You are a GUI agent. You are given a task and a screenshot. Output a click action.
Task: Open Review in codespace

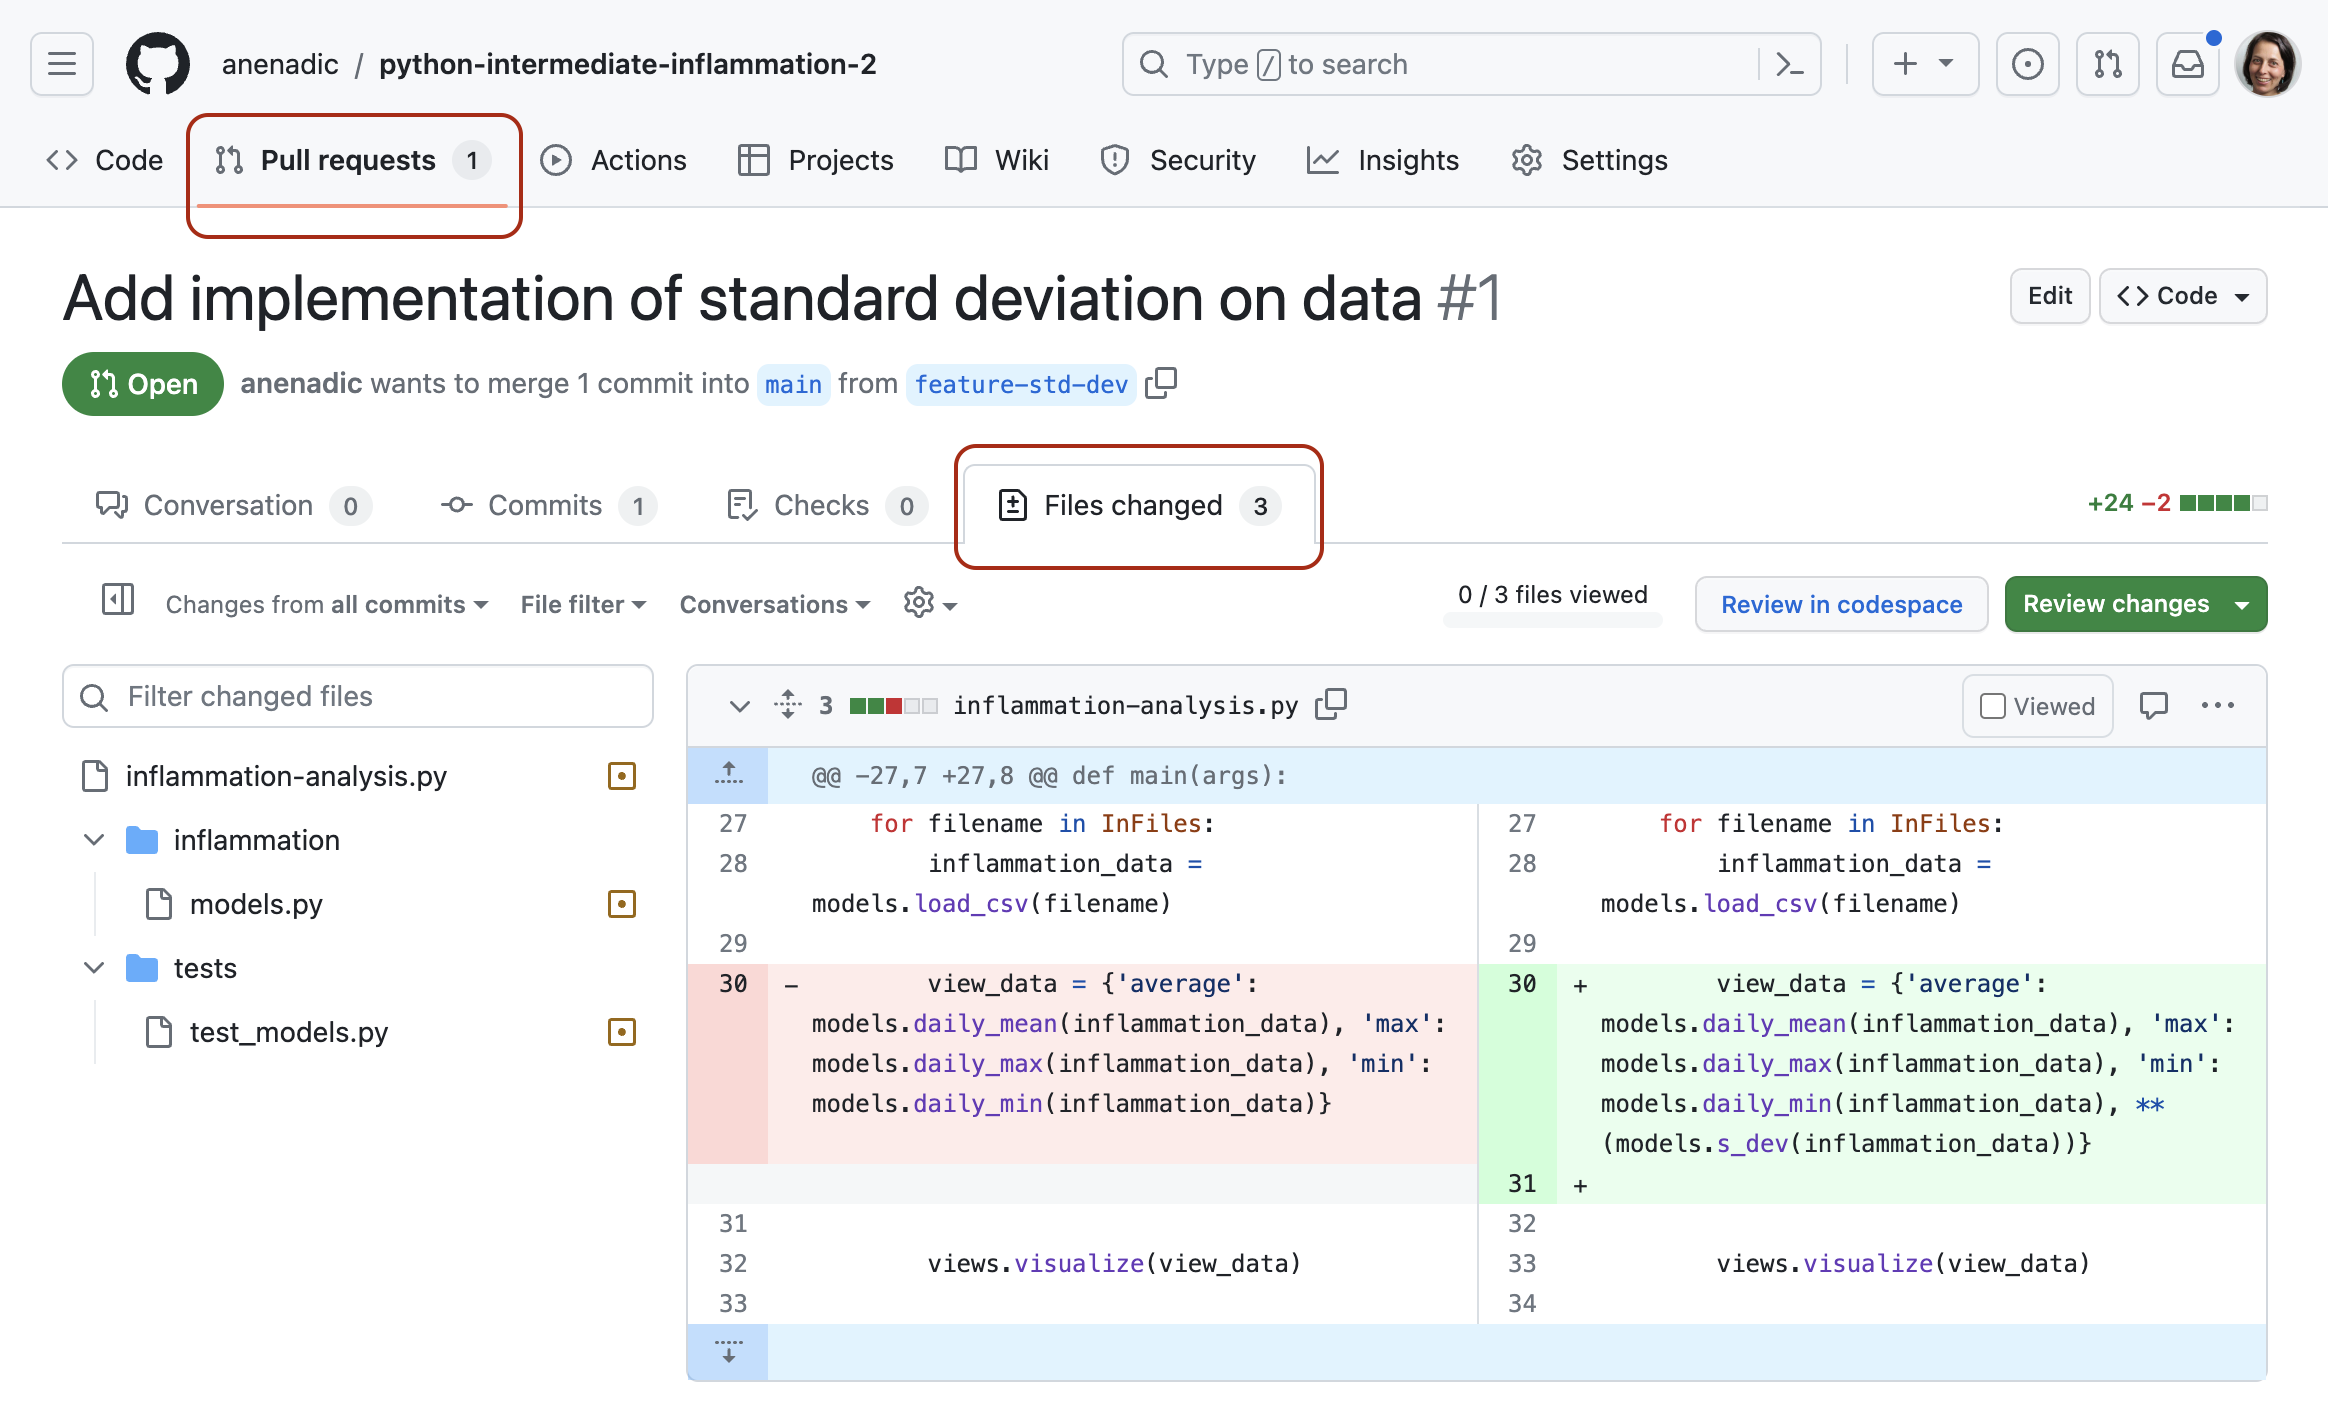point(1841,604)
